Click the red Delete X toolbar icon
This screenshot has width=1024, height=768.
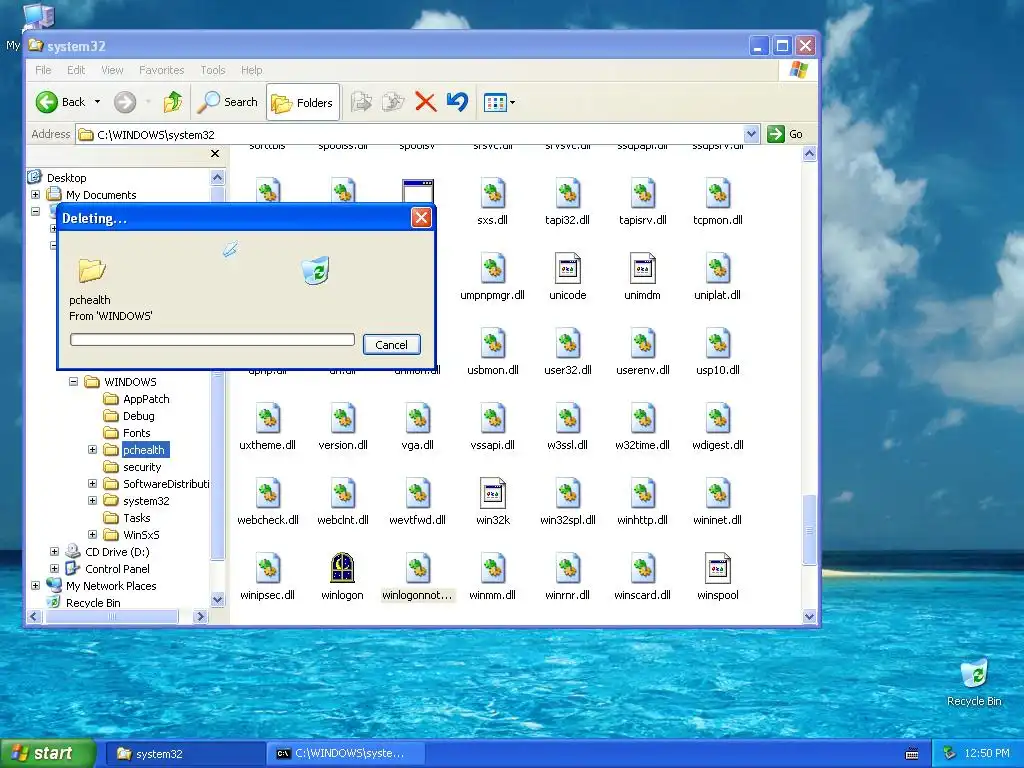point(425,102)
